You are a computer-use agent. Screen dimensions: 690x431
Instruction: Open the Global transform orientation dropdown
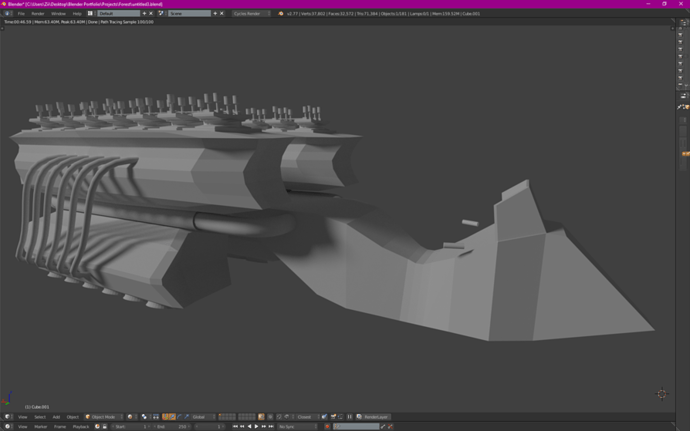pos(203,417)
